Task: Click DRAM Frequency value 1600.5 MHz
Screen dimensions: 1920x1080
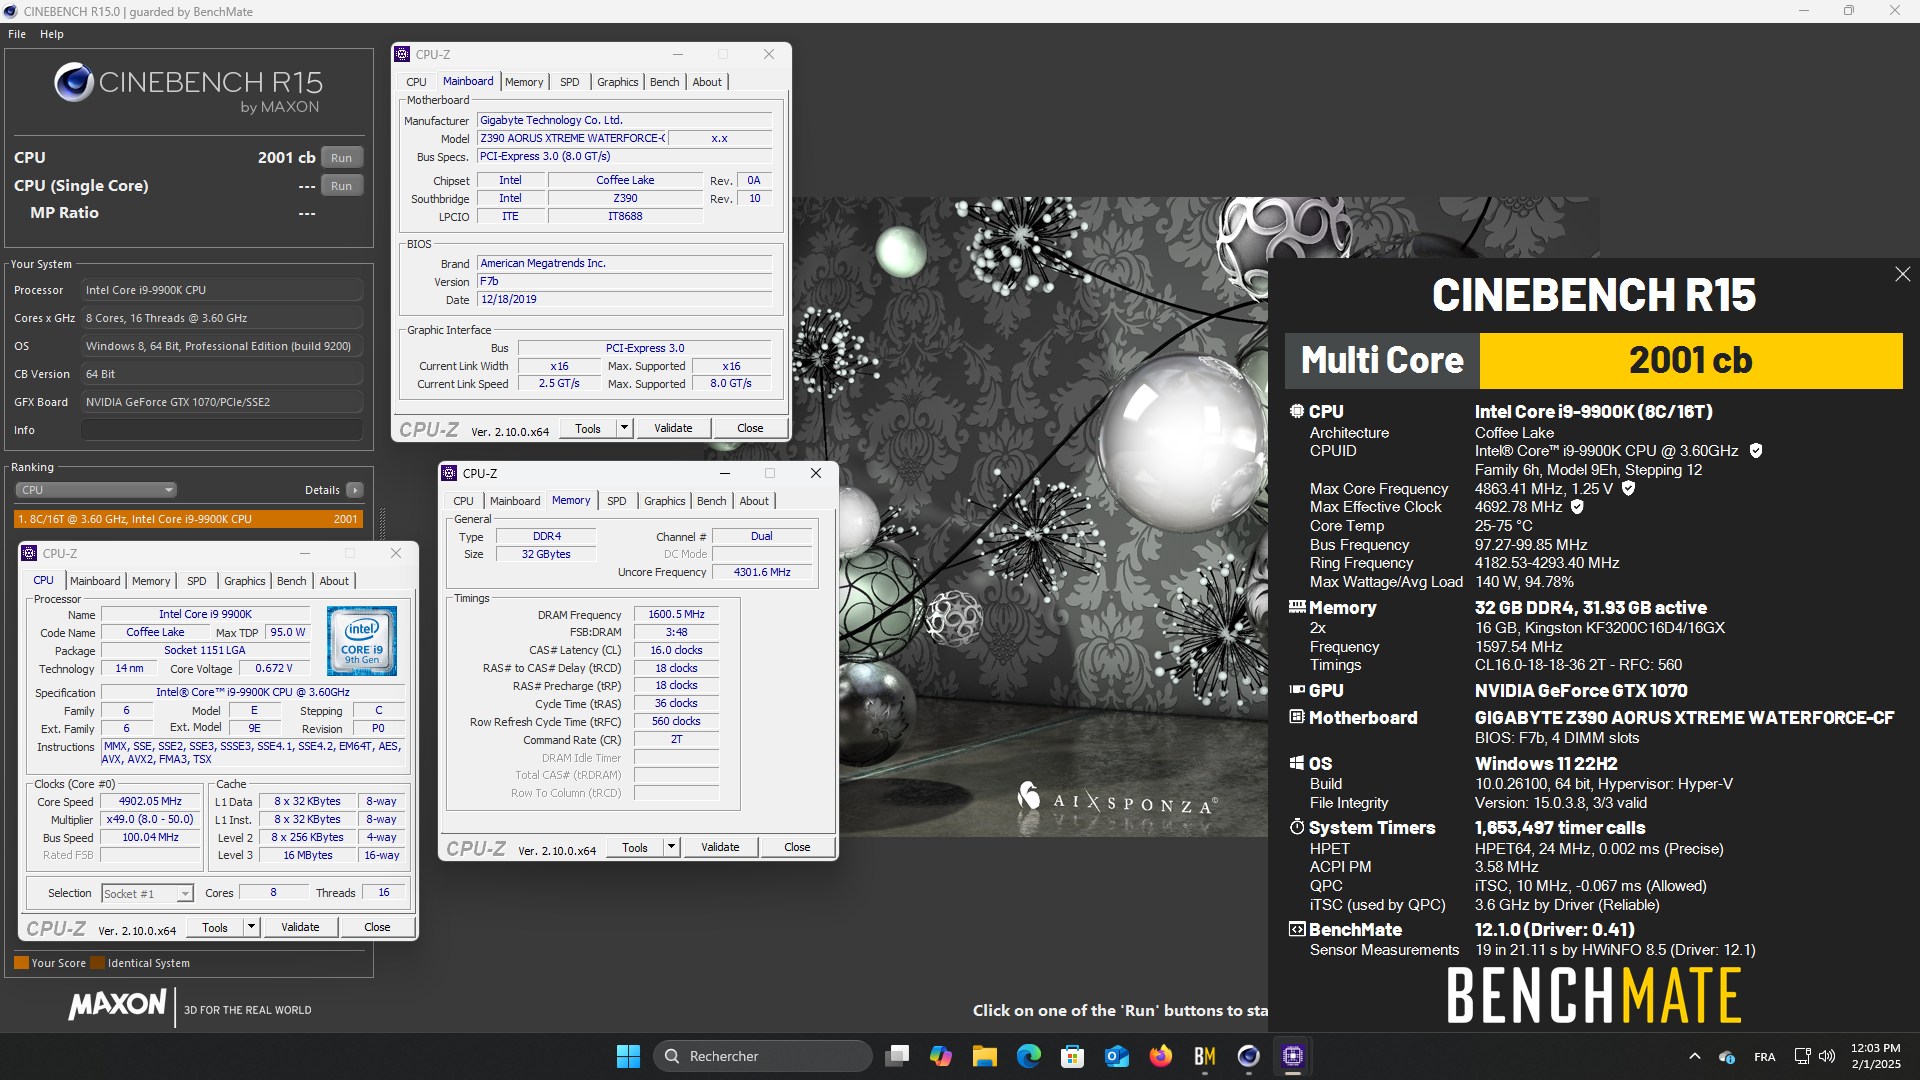Action: 677,614
